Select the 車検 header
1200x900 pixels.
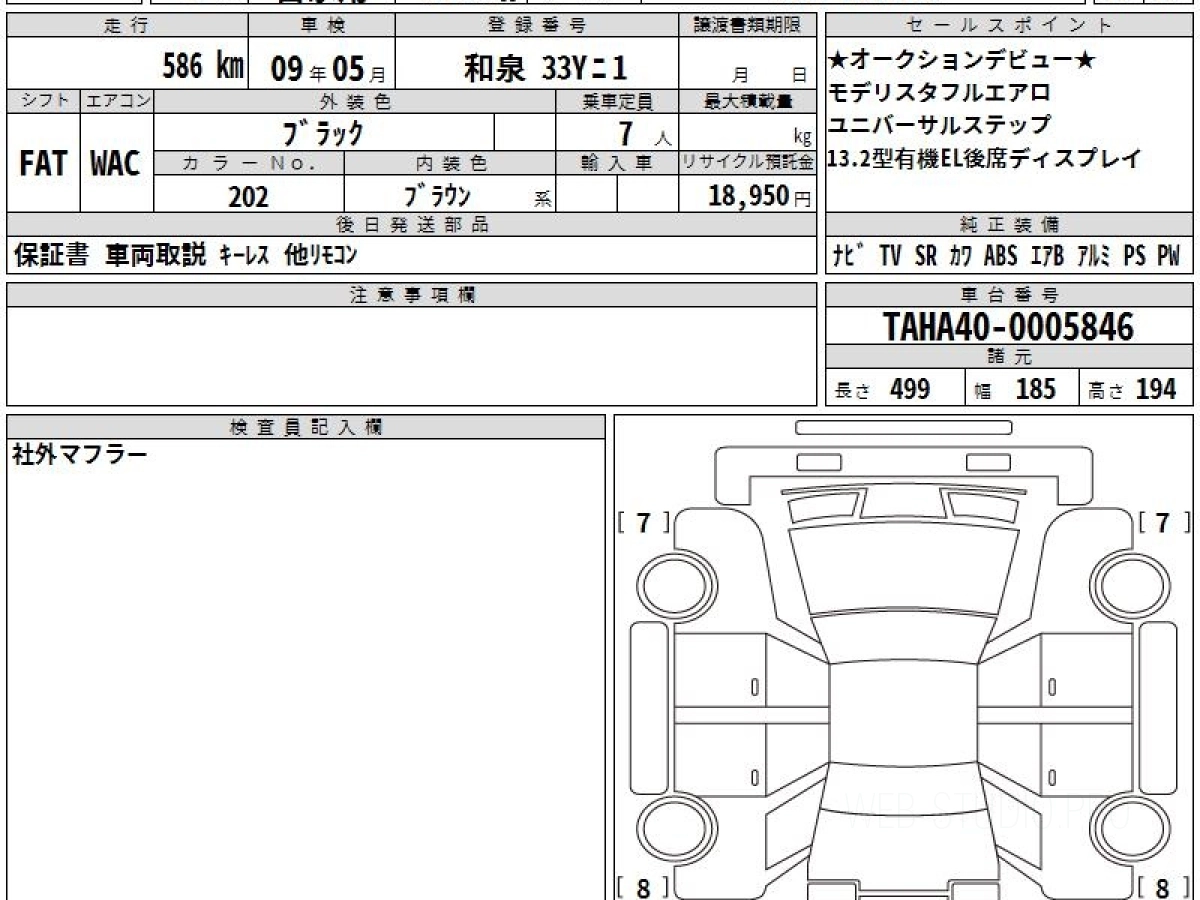pyautogui.click(x=322, y=27)
